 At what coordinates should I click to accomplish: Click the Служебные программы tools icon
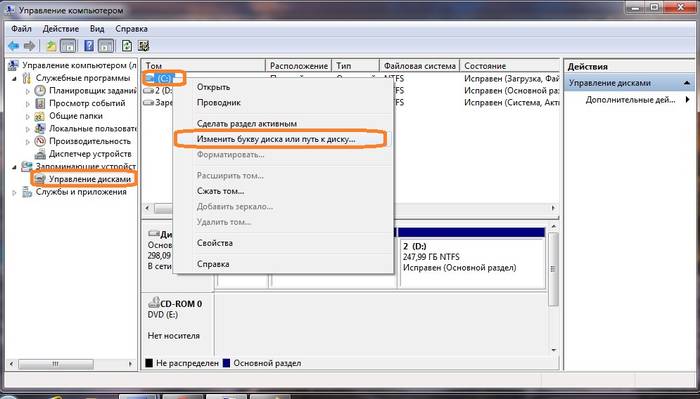coord(27,78)
